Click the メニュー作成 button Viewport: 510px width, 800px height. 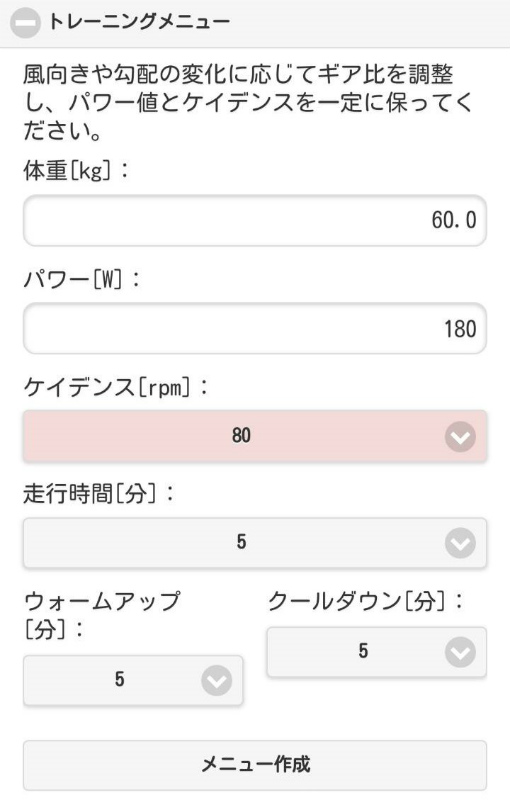255,765
